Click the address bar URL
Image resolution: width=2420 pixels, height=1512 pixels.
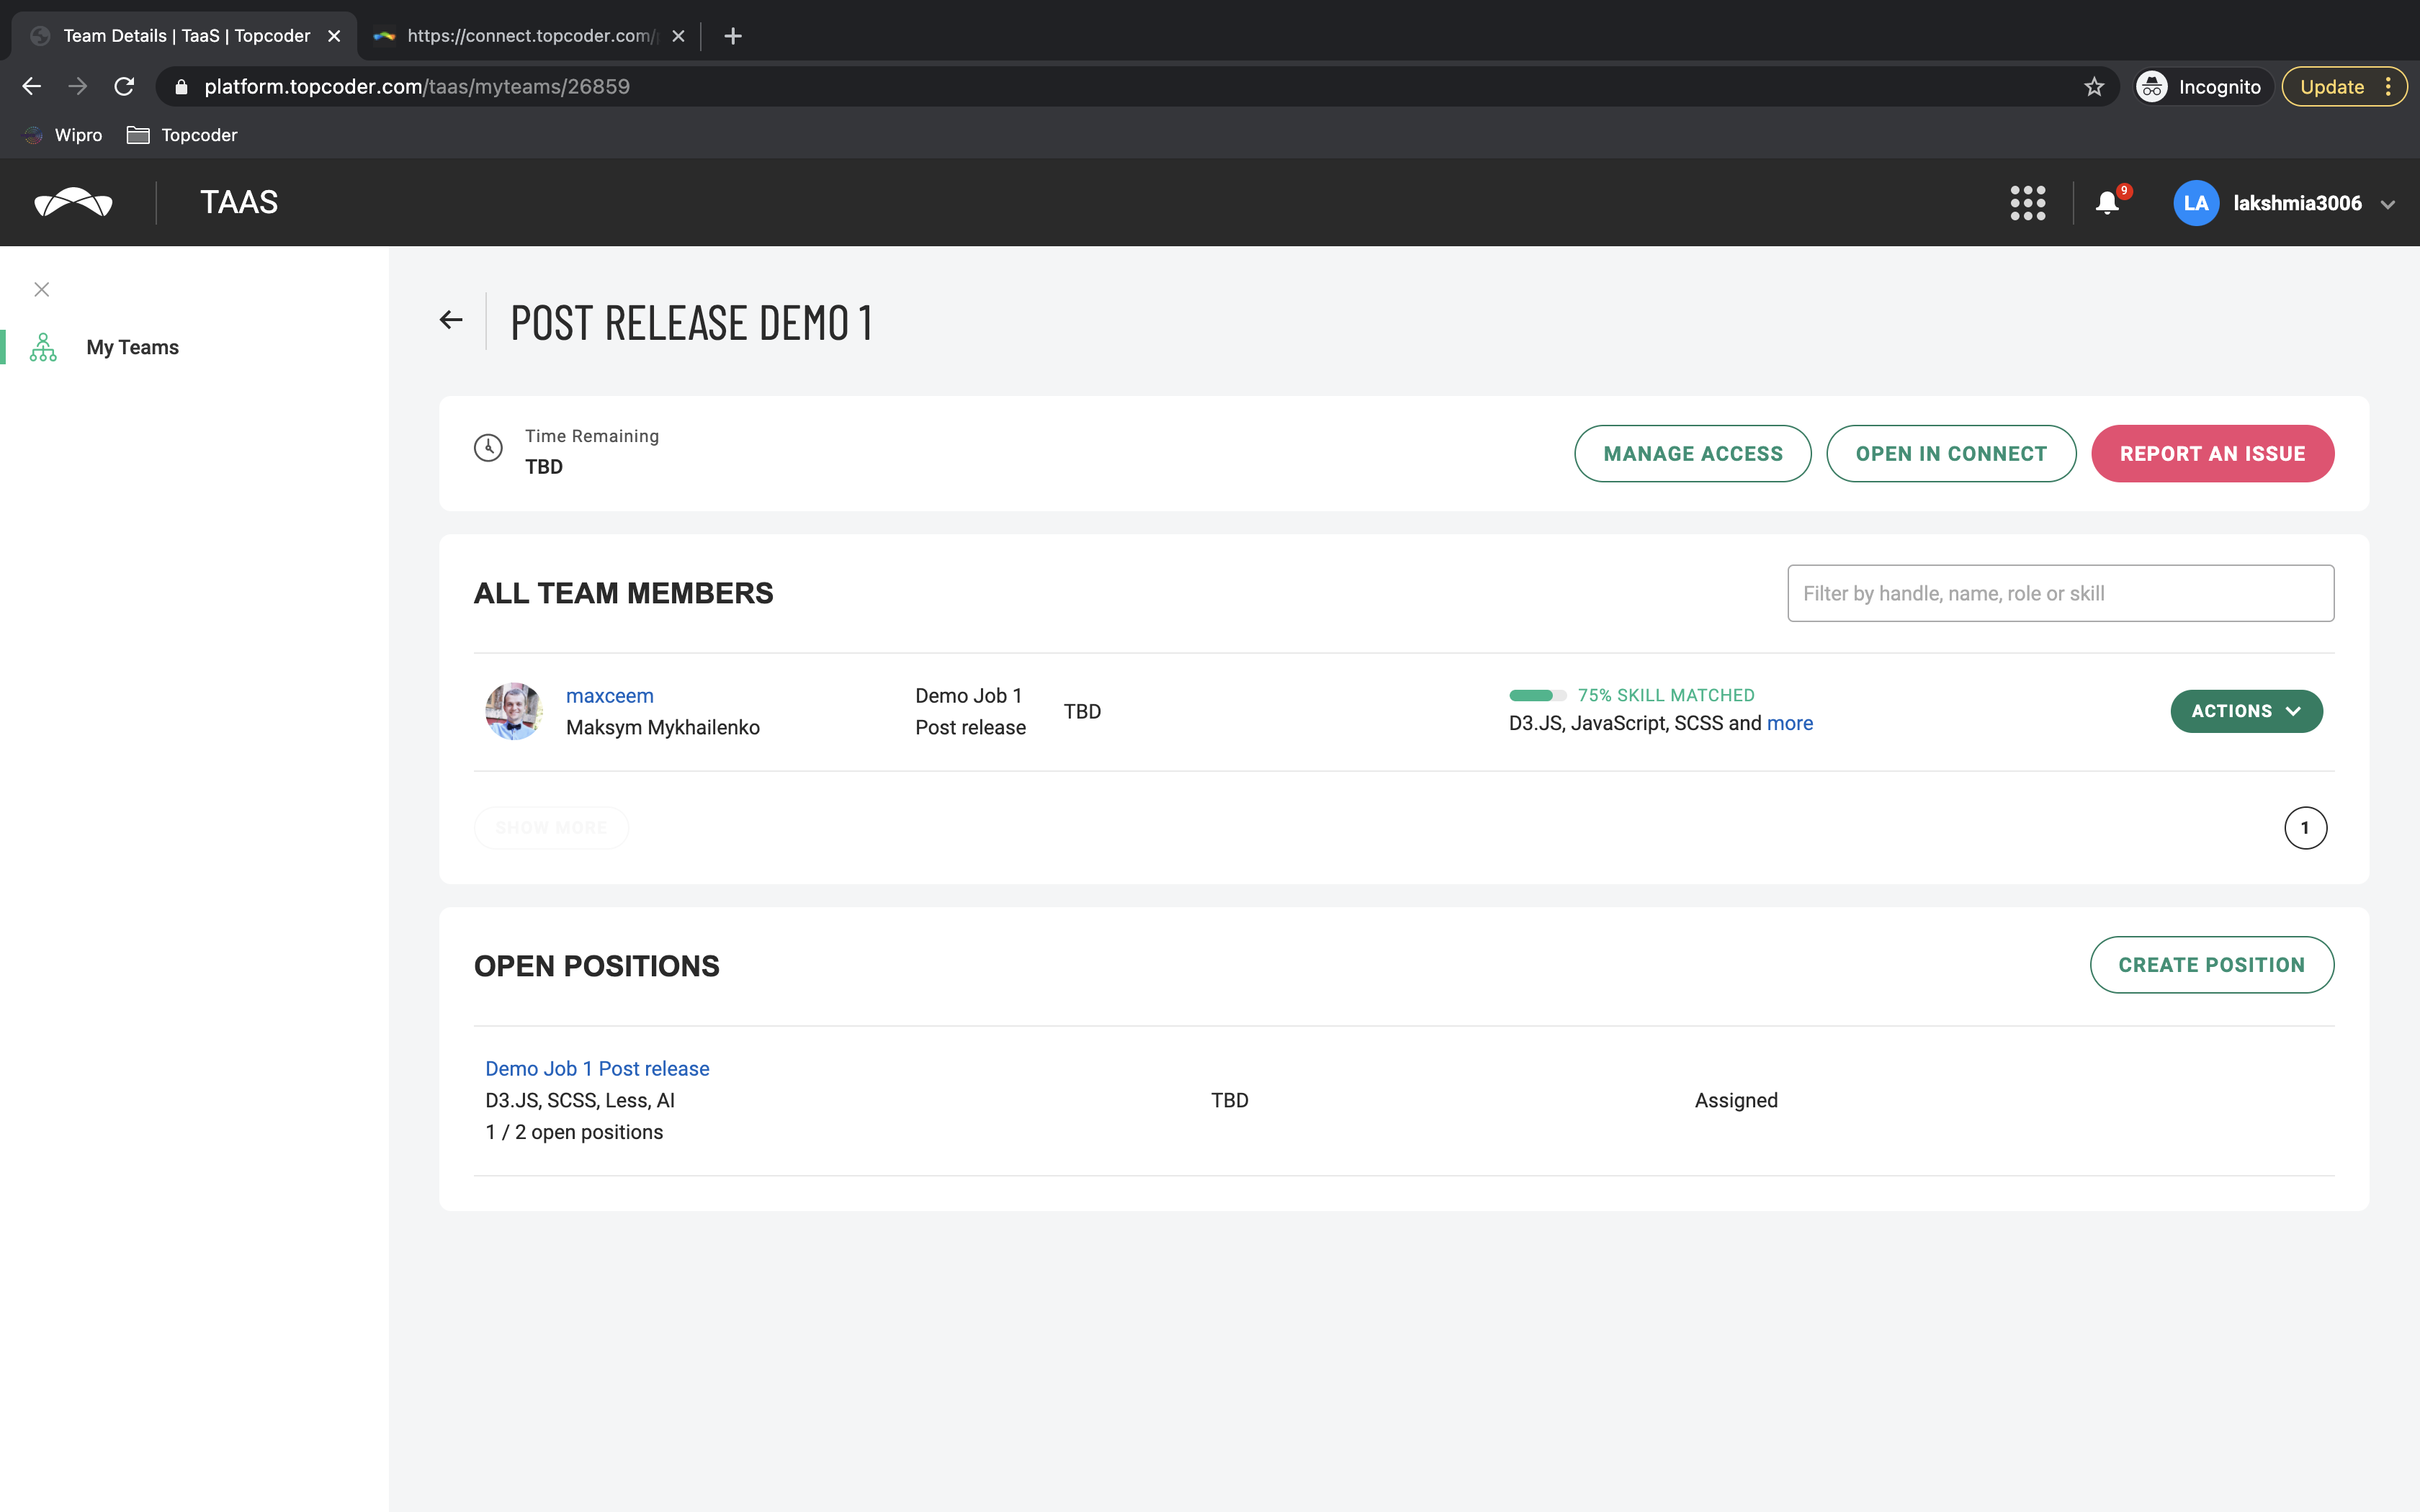(x=417, y=87)
